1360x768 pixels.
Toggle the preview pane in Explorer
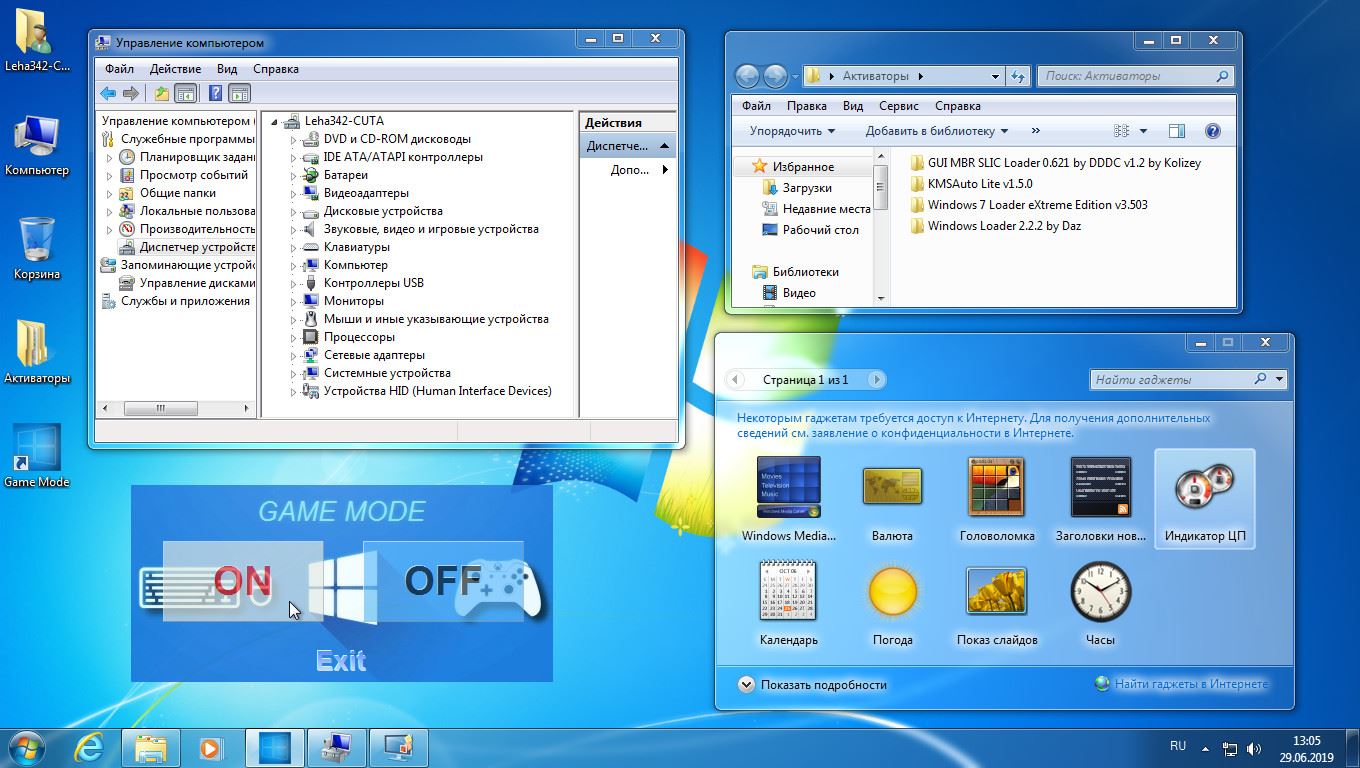point(1177,131)
